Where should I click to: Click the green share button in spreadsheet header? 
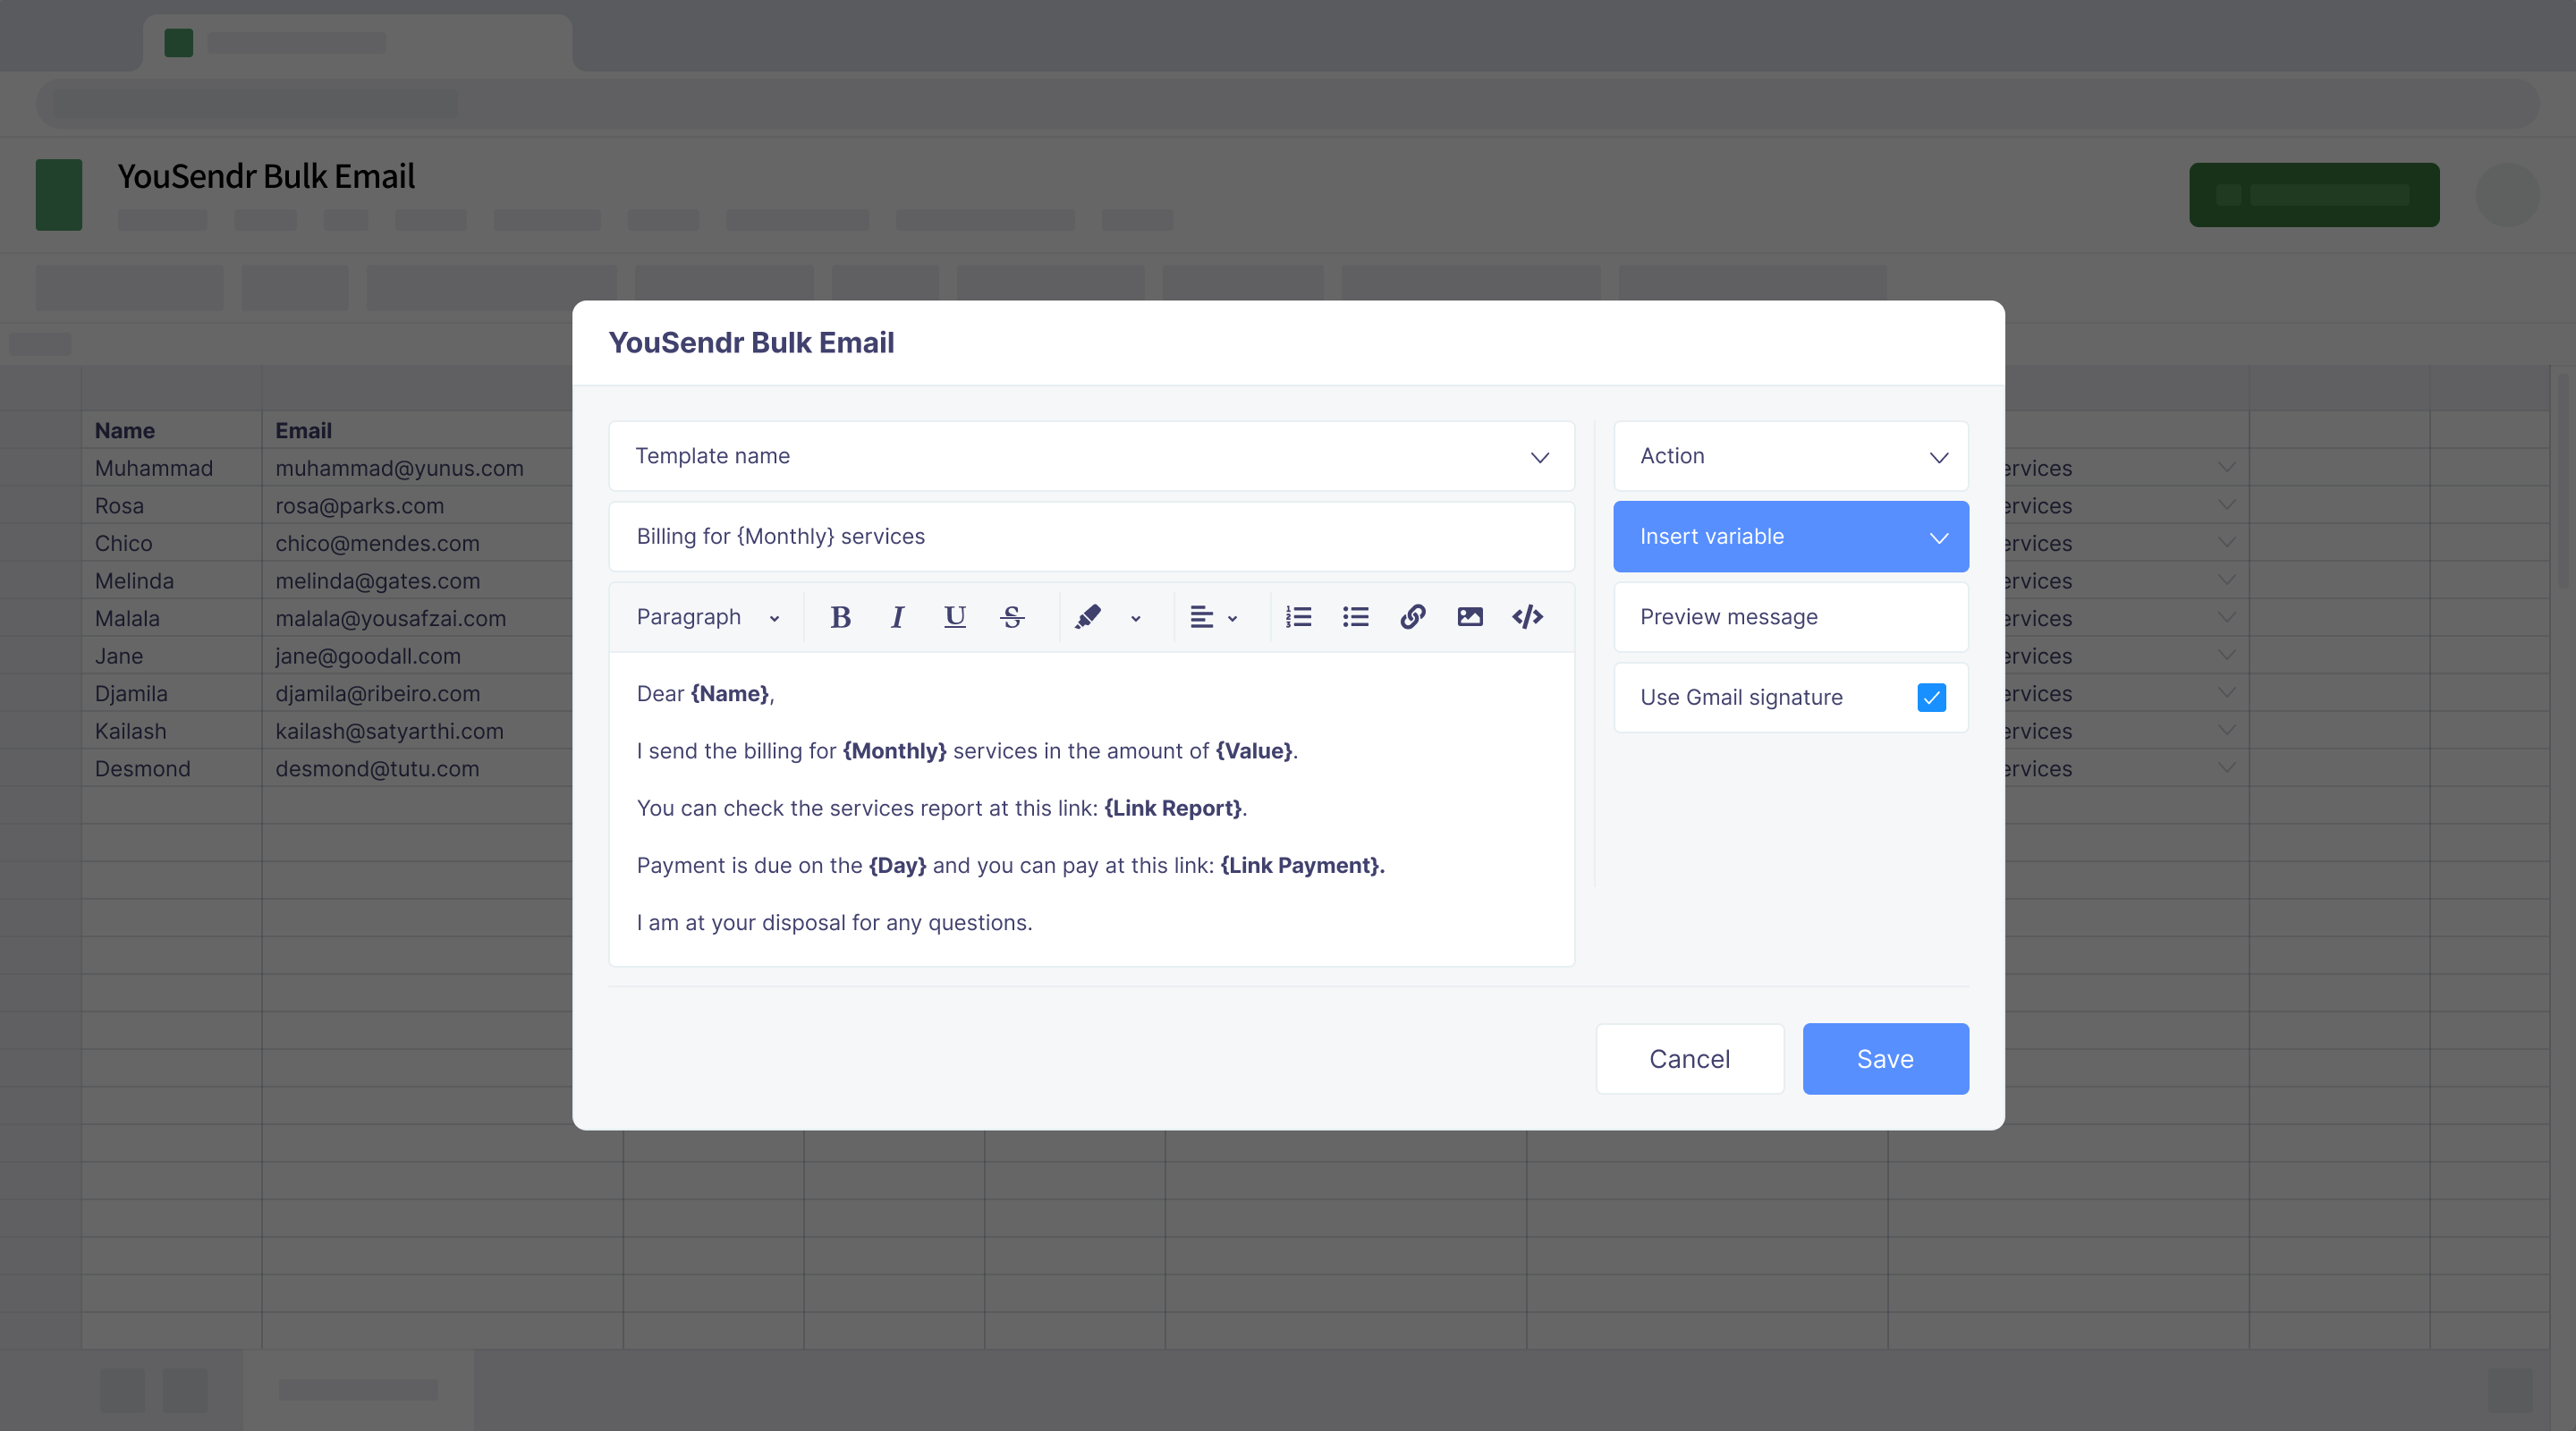[2314, 195]
